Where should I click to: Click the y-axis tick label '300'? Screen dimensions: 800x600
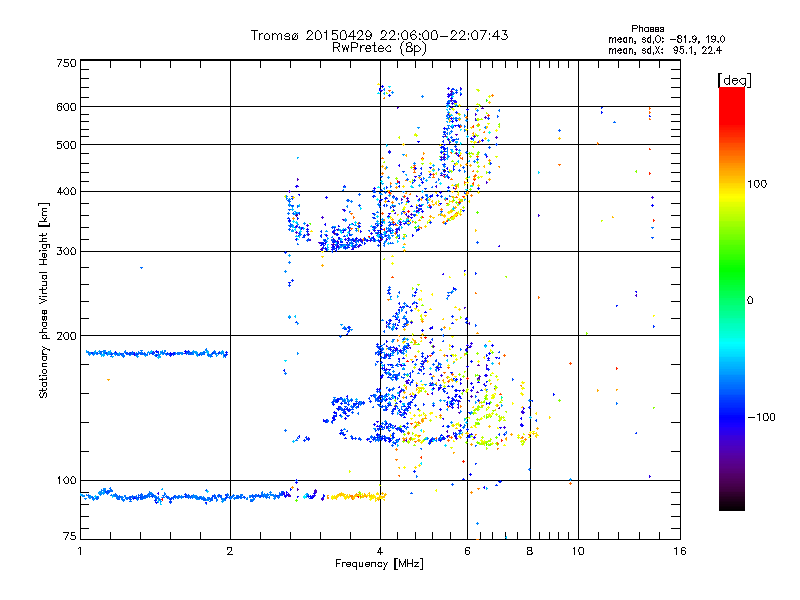[66, 252]
